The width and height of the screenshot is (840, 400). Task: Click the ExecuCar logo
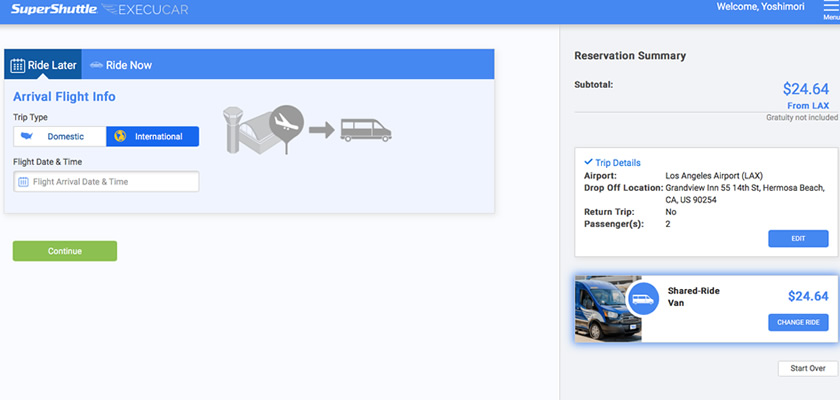coord(146,10)
